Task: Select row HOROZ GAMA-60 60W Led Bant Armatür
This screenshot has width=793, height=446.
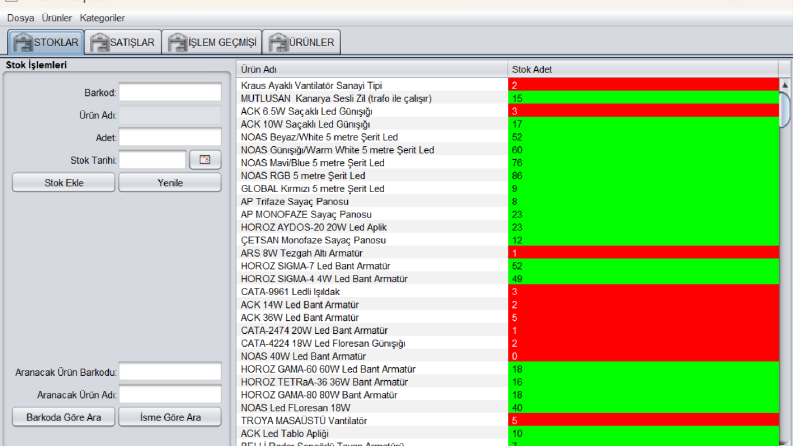Action: (x=508, y=369)
